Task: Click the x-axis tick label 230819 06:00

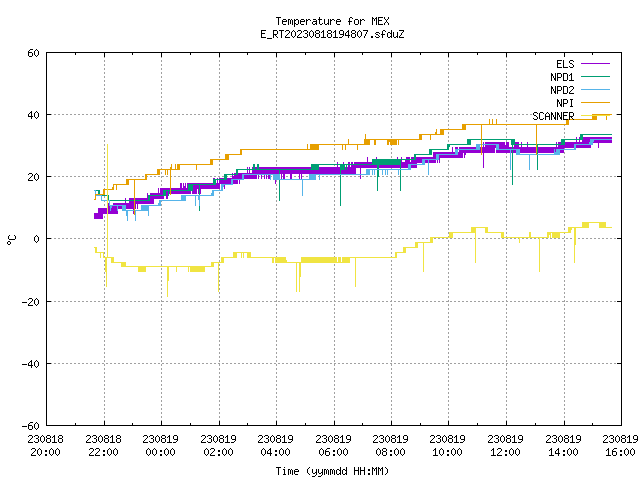Action: pos(333,446)
